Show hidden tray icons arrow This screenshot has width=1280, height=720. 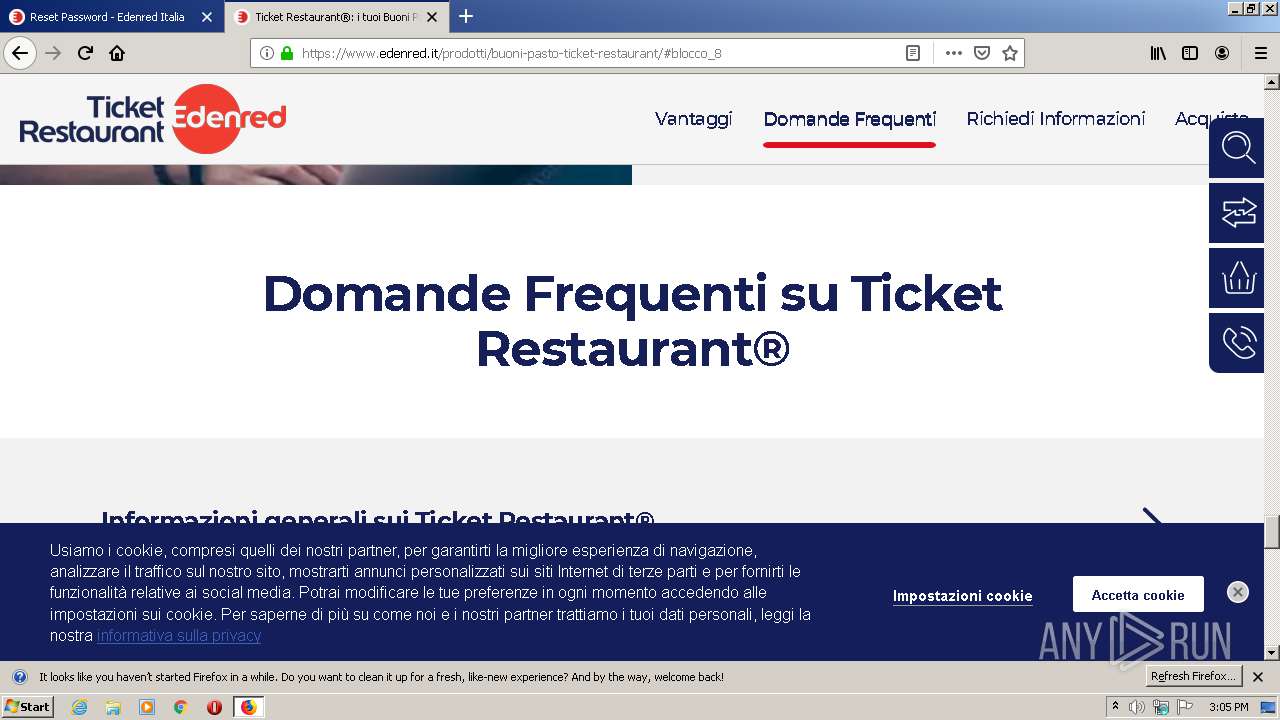click(1115, 707)
